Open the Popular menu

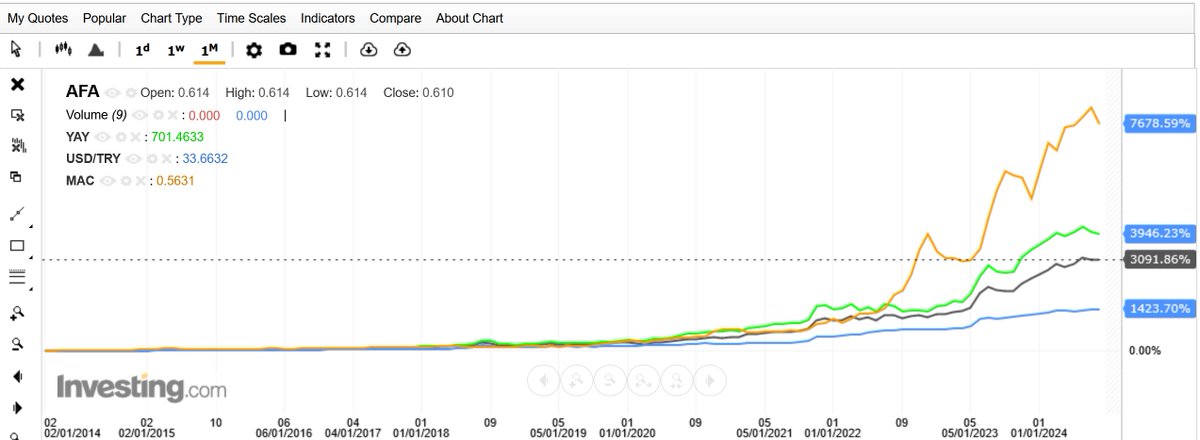105,18
